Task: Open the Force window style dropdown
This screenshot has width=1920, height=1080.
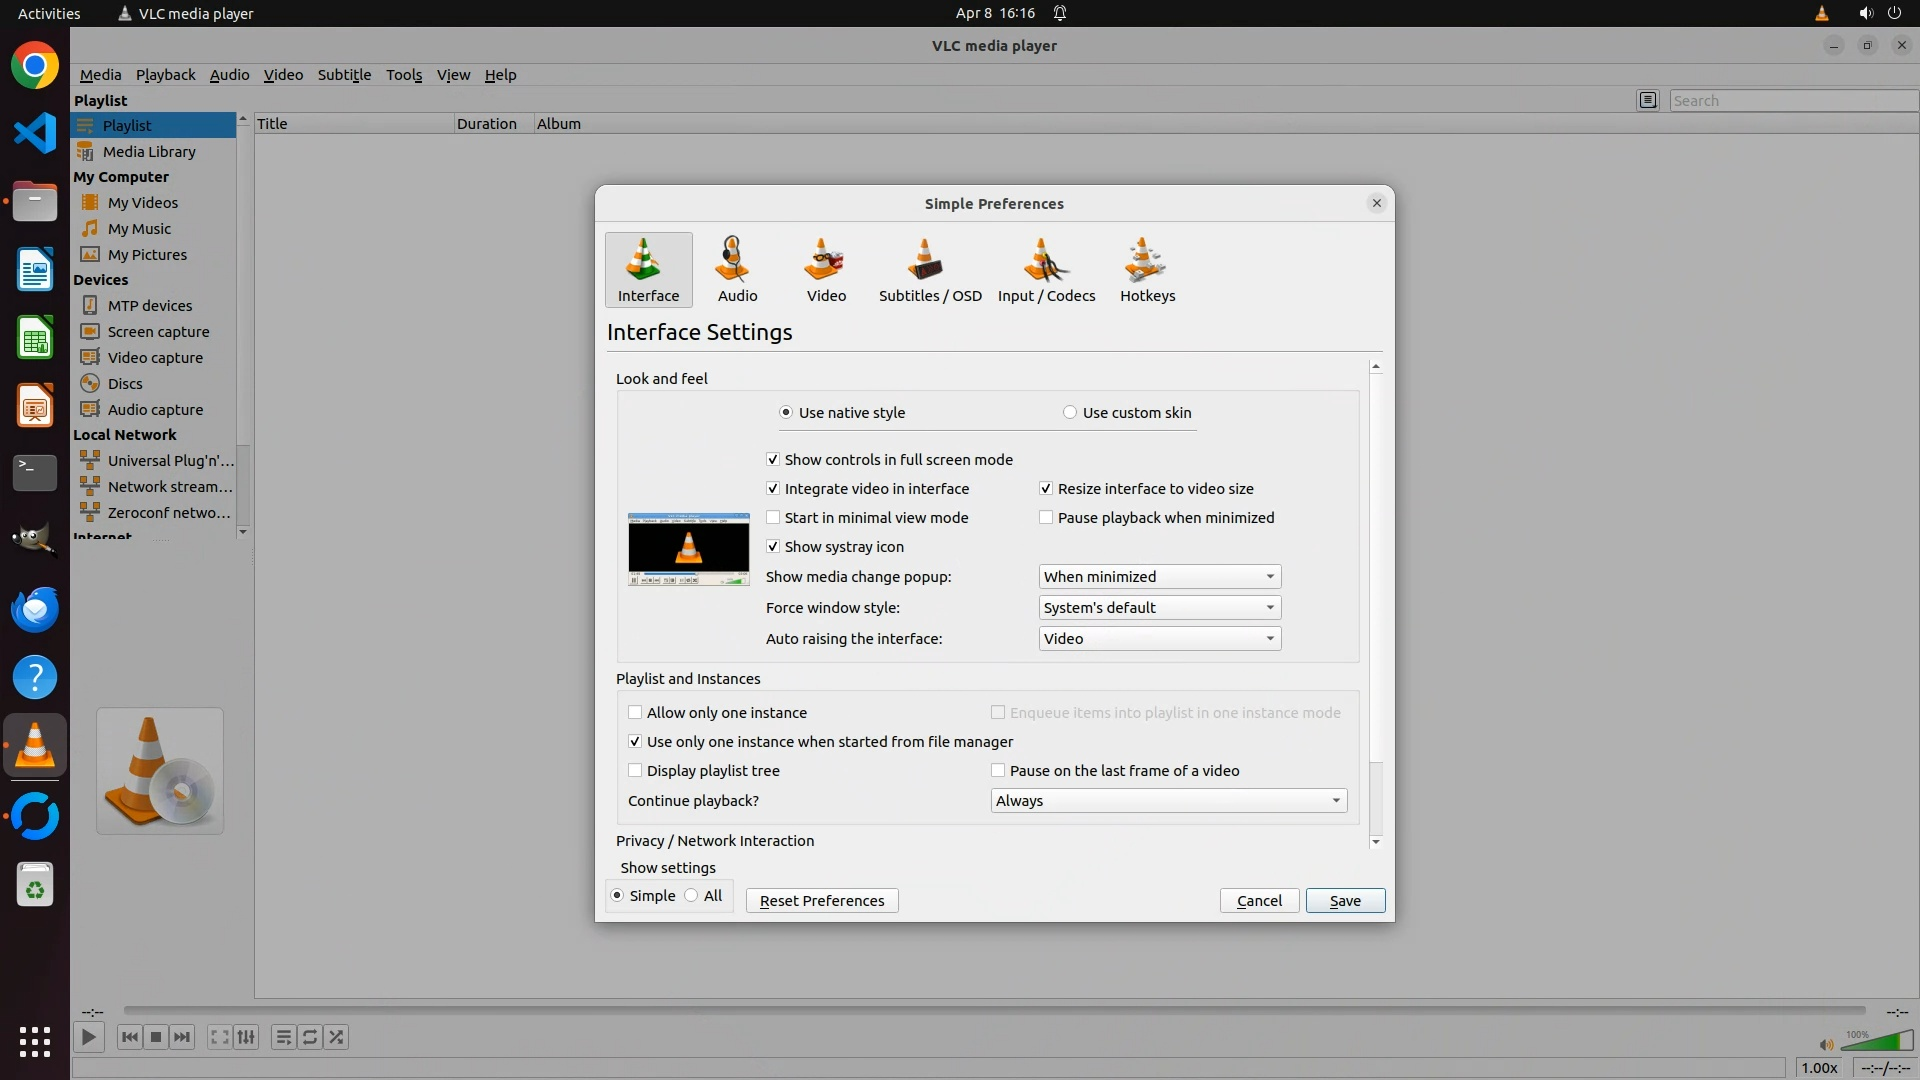Action: [1159, 608]
